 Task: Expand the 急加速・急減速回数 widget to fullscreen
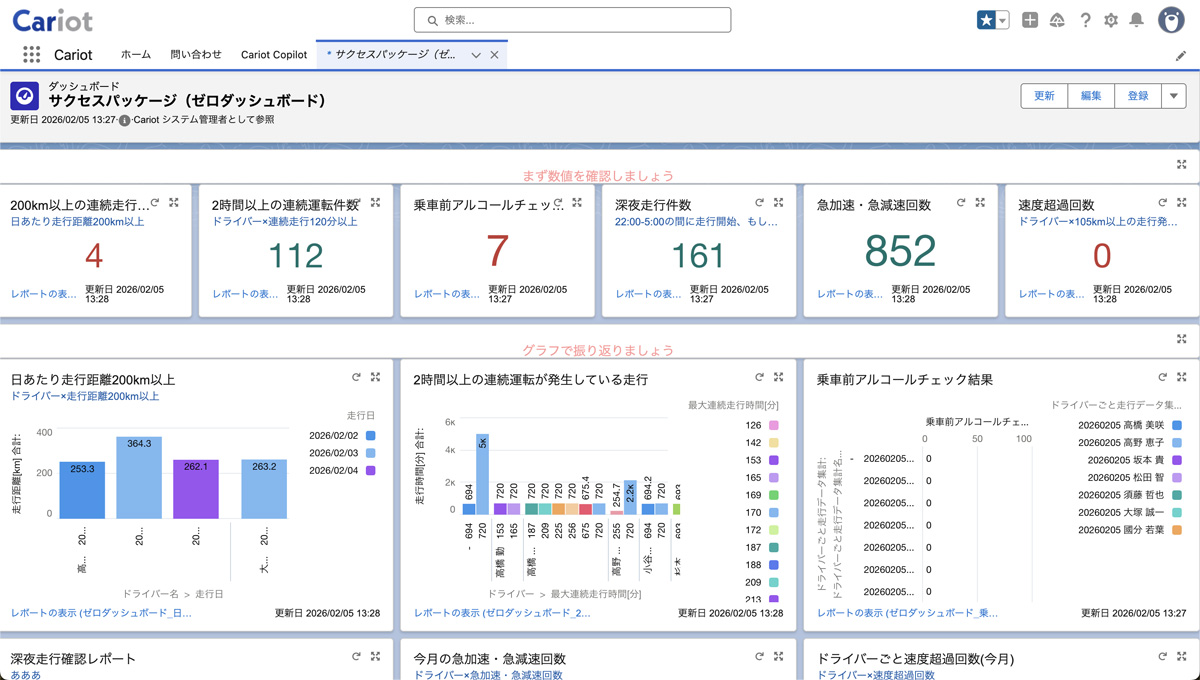click(980, 203)
